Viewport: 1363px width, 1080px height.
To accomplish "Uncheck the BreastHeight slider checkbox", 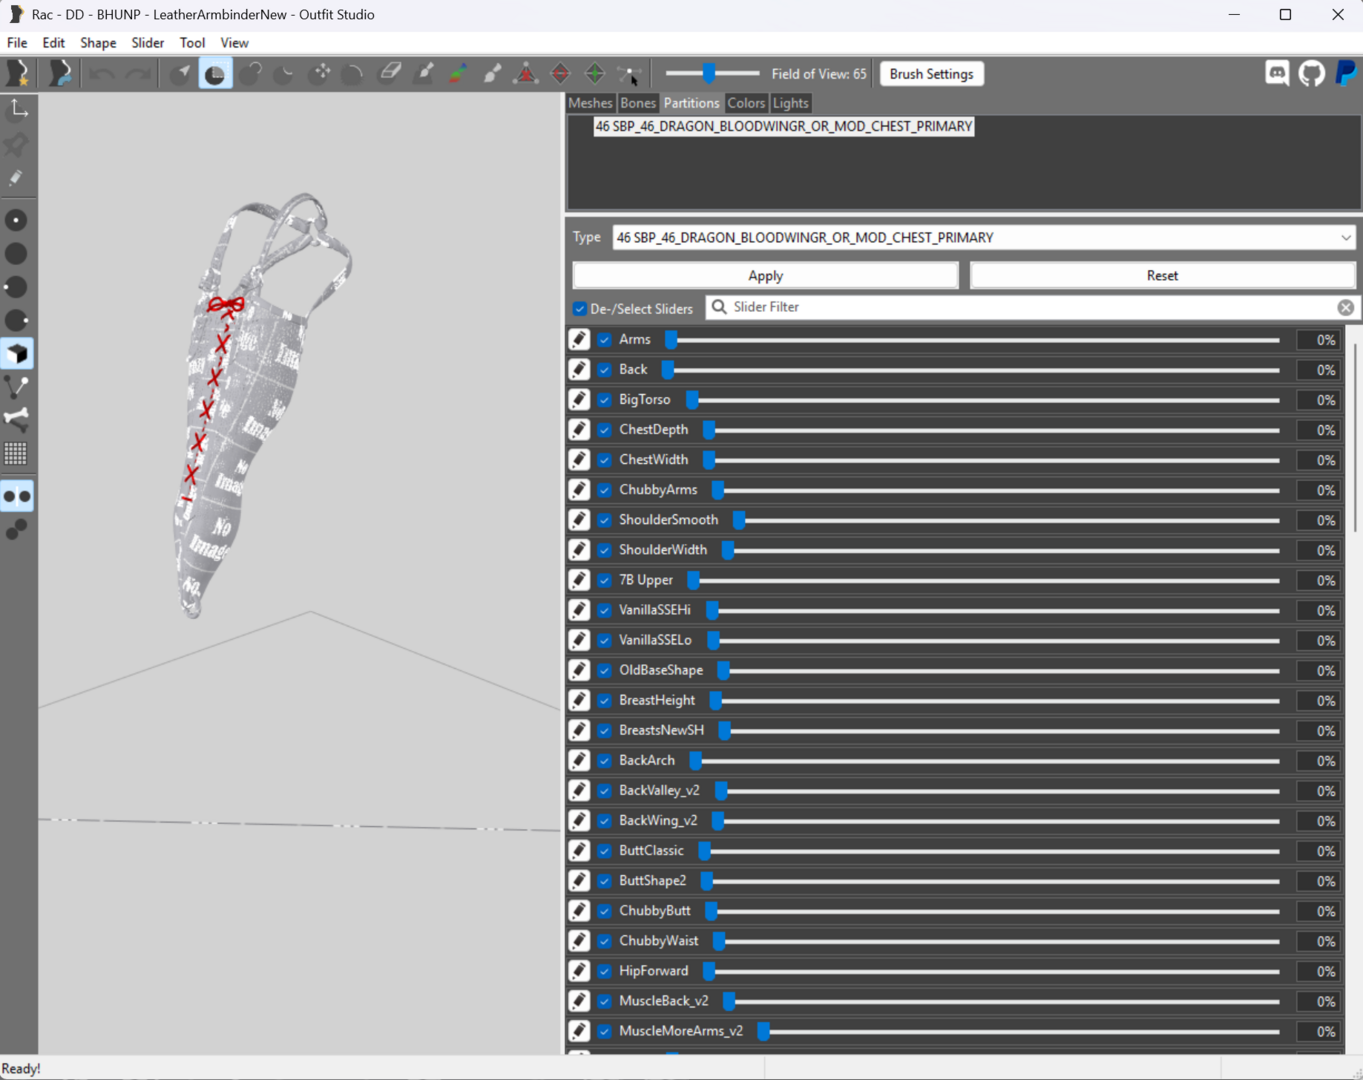I will pos(605,701).
